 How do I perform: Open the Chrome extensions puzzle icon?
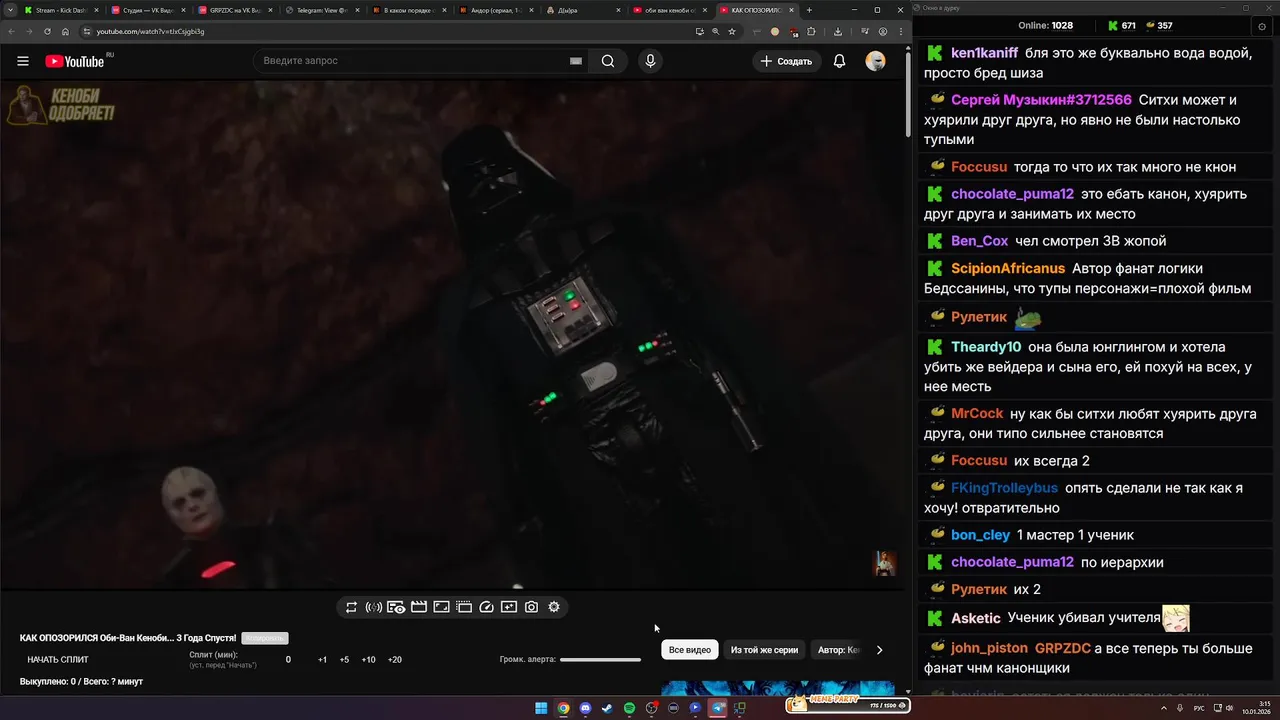[810, 31]
